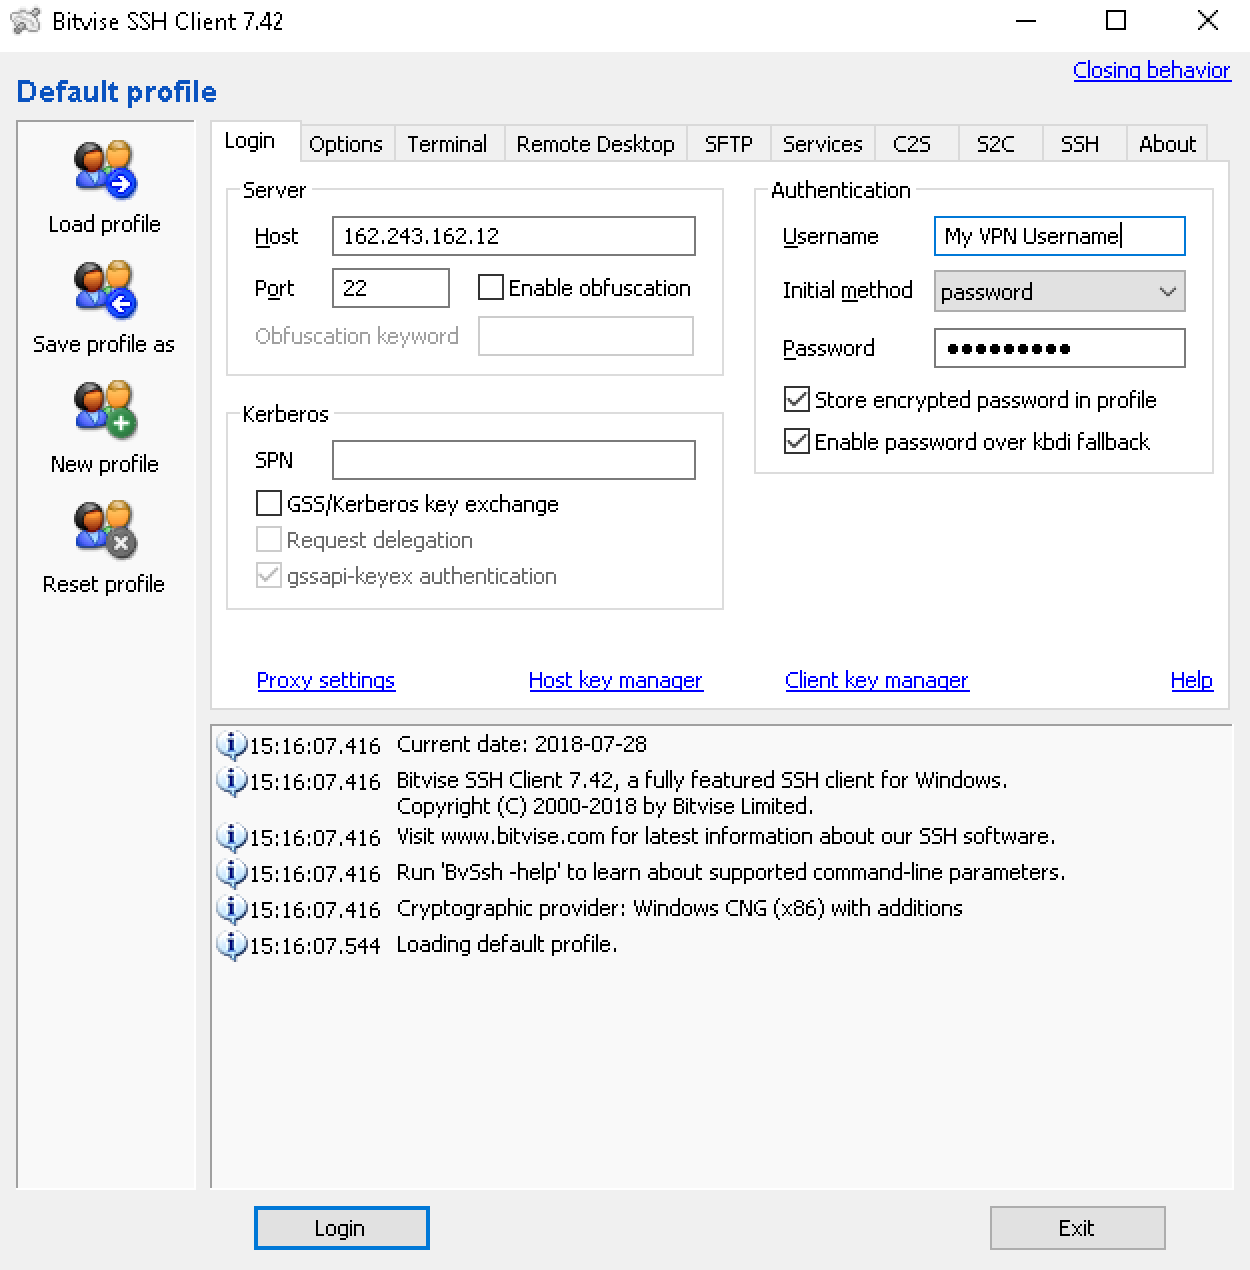Click the Port input field
Viewport: 1250px width, 1270px height.
(x=391, y=288)
